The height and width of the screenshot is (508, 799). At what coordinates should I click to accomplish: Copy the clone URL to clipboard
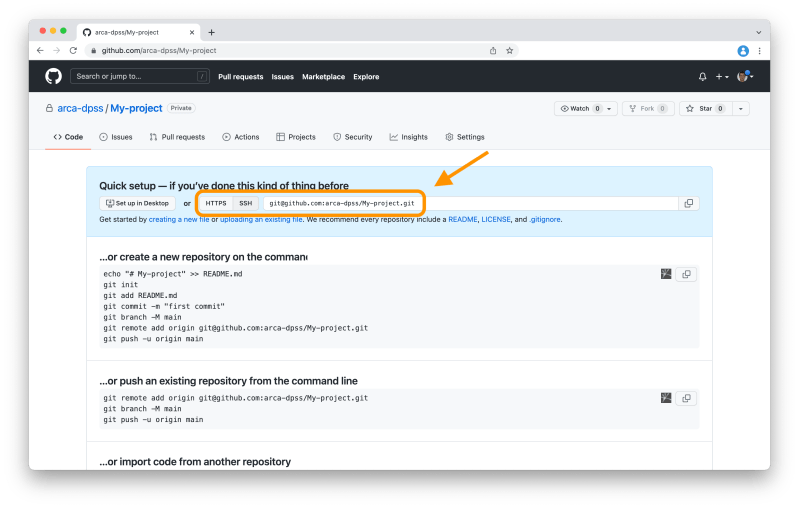pos(689,203)
